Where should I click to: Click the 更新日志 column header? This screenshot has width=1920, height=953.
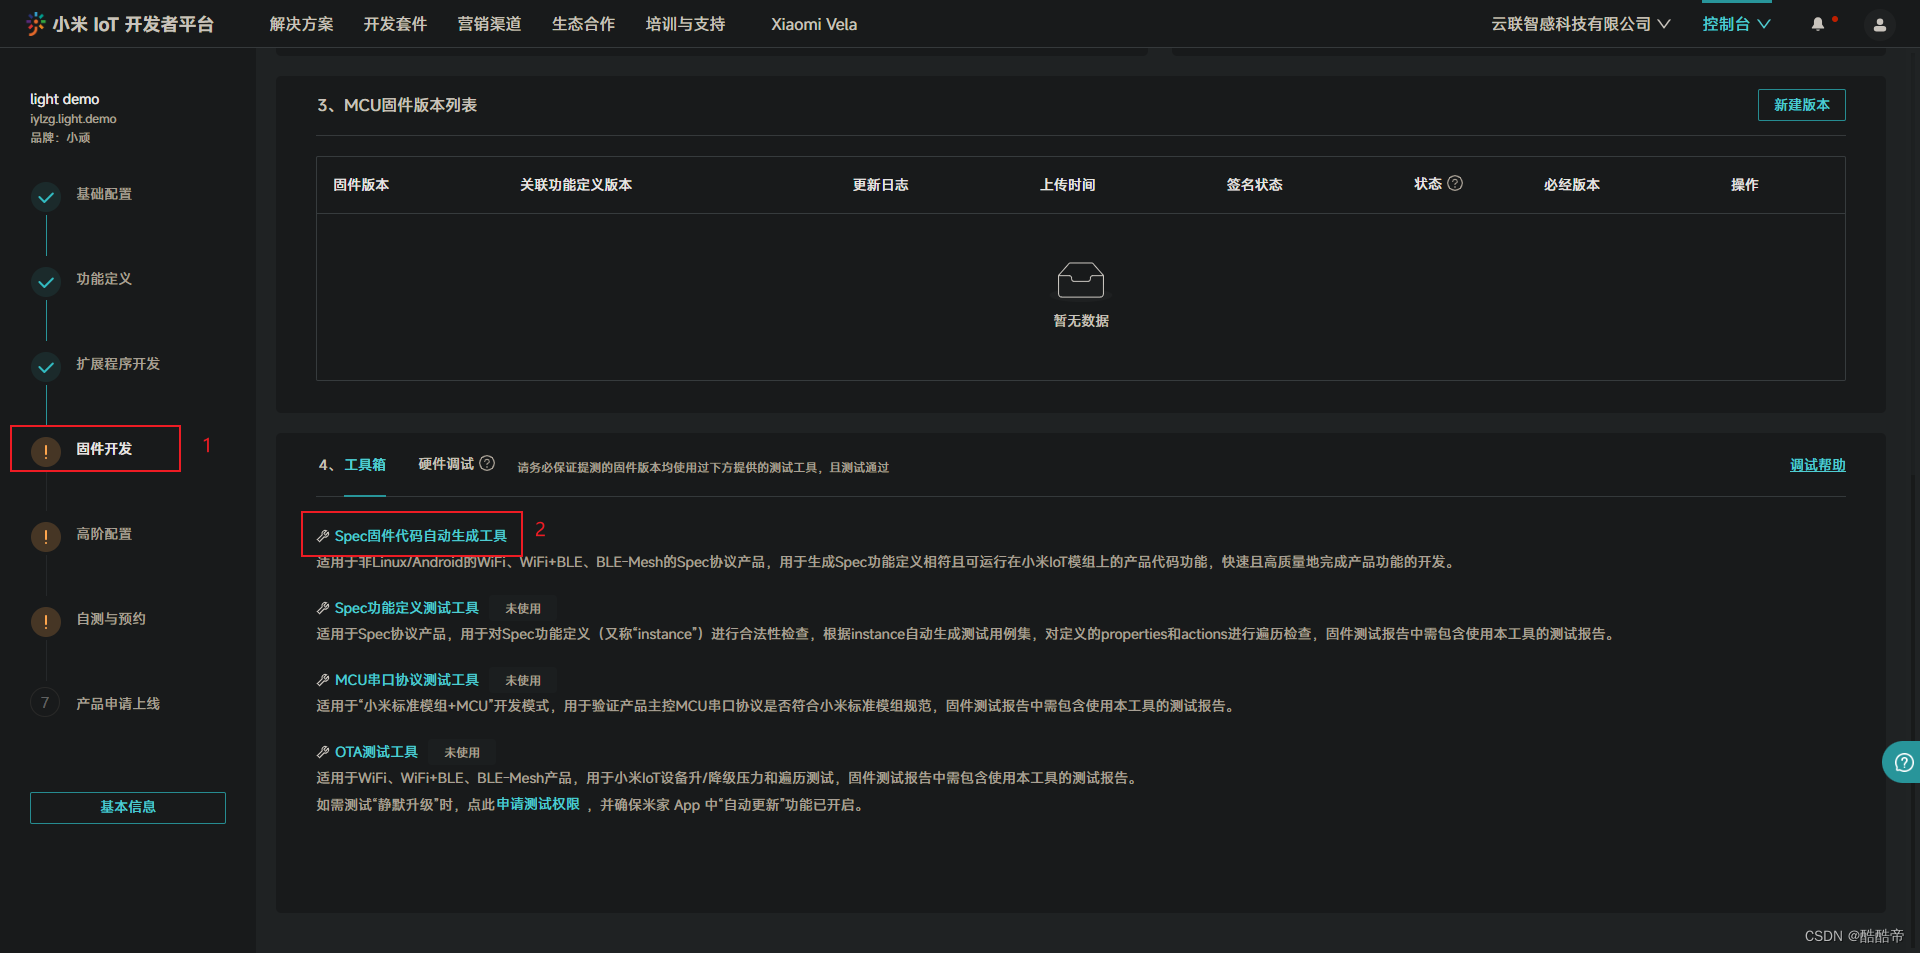click(x=881, y=185)
